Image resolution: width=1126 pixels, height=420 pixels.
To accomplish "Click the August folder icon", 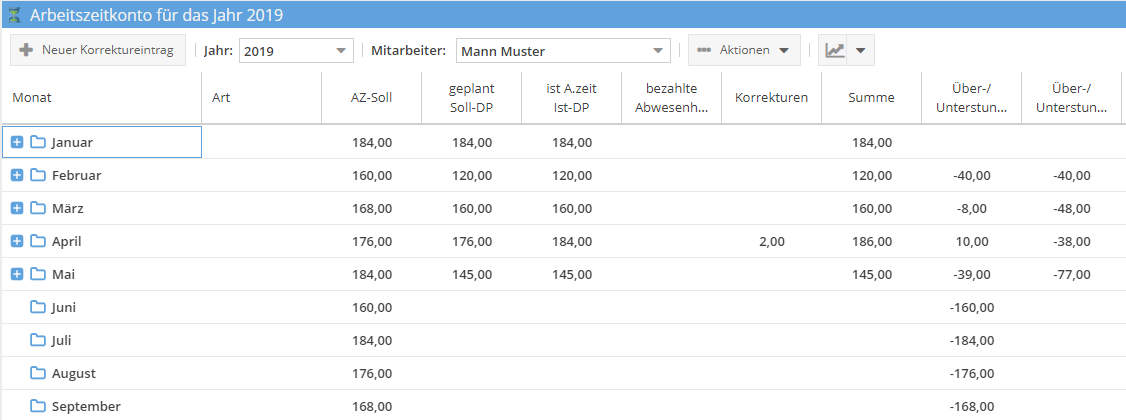I will click(x=38, y=373).
